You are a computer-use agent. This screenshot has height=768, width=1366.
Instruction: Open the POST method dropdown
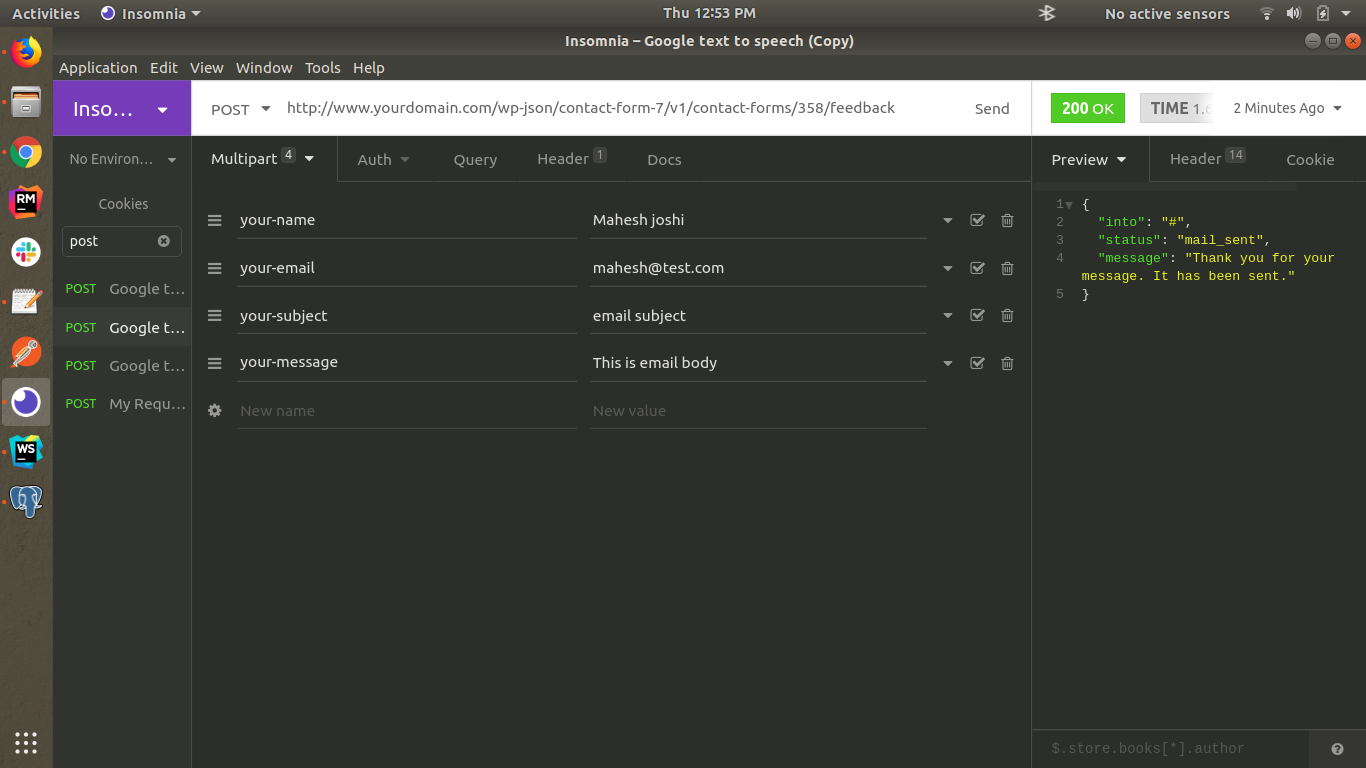coord(240,109)
